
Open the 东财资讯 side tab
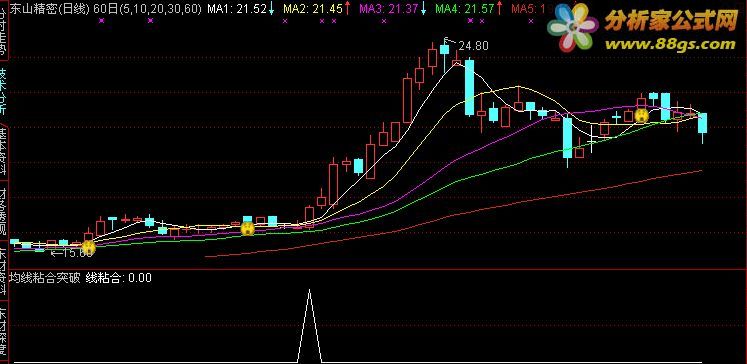coord(4,272)
